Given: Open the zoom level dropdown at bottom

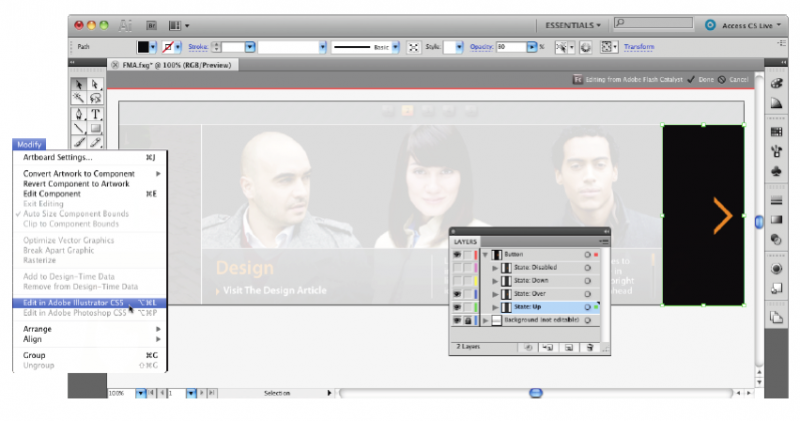Looking at the screenshot, I should 140,393.
